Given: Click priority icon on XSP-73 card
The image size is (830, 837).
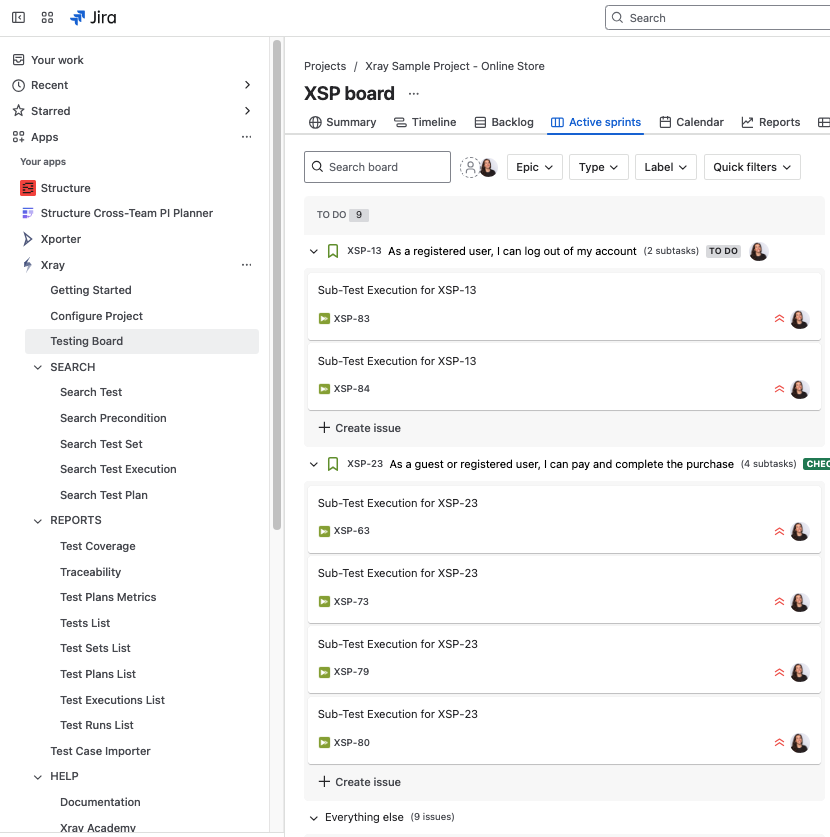Looking at the screenshot, I should [779, 602].
